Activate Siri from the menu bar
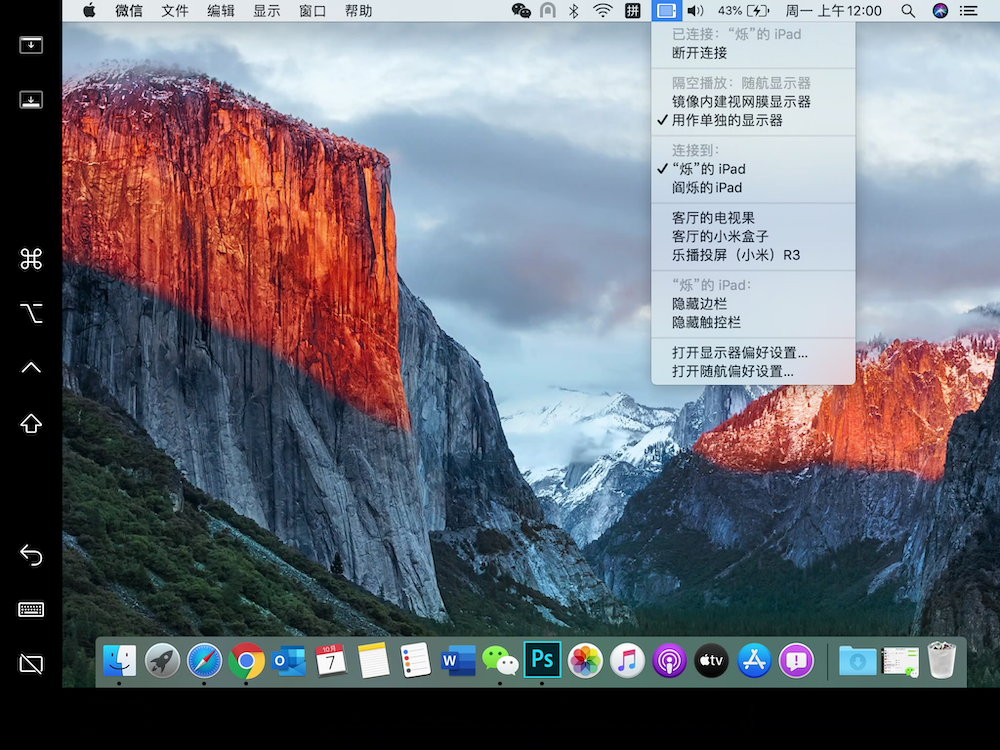1000x750 pixels. (937, 11)
